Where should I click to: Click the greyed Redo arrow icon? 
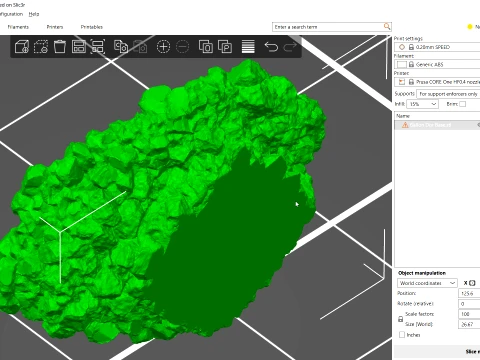pos(290,47)
